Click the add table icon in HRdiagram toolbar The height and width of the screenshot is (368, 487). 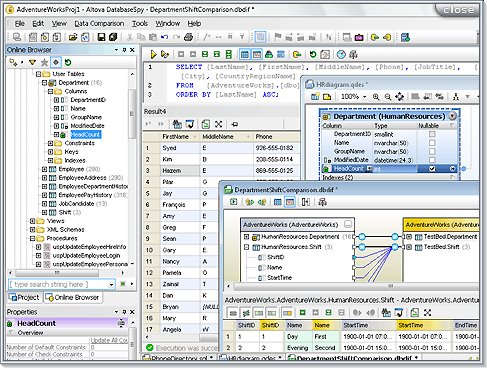pyautogui.click(x=315, y=97)
